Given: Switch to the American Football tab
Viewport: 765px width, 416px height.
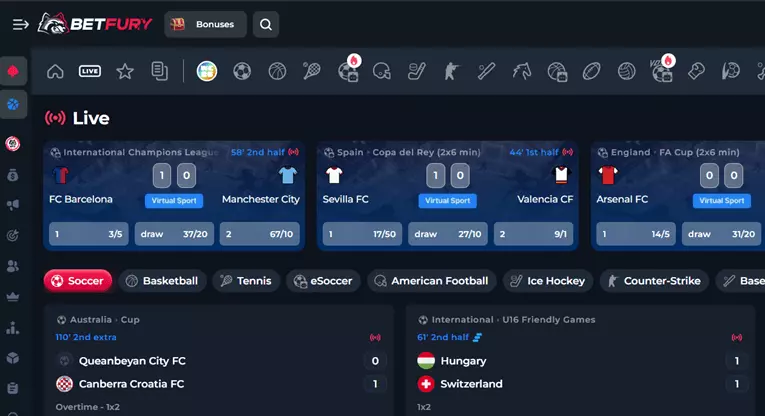Looking at the screenshot, I should 431,281.
